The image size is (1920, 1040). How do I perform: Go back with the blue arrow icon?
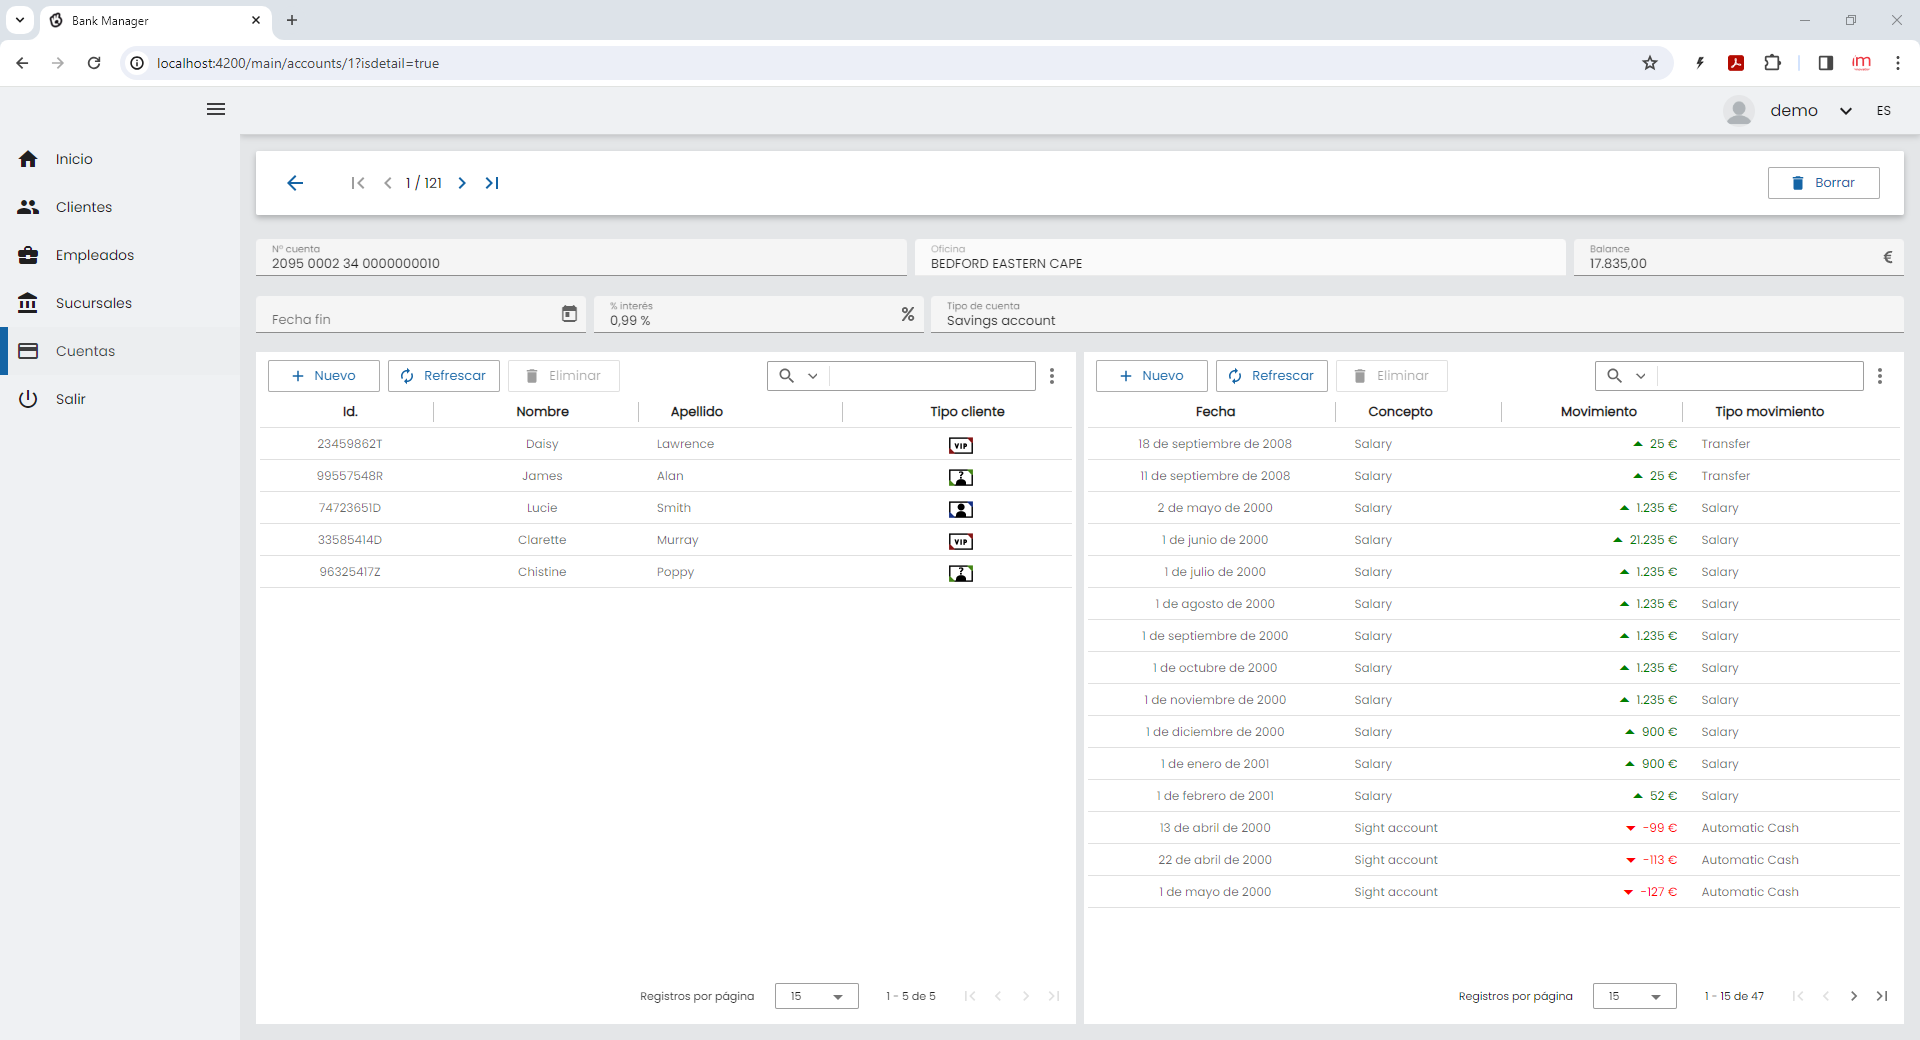click(x=295, y=183)
